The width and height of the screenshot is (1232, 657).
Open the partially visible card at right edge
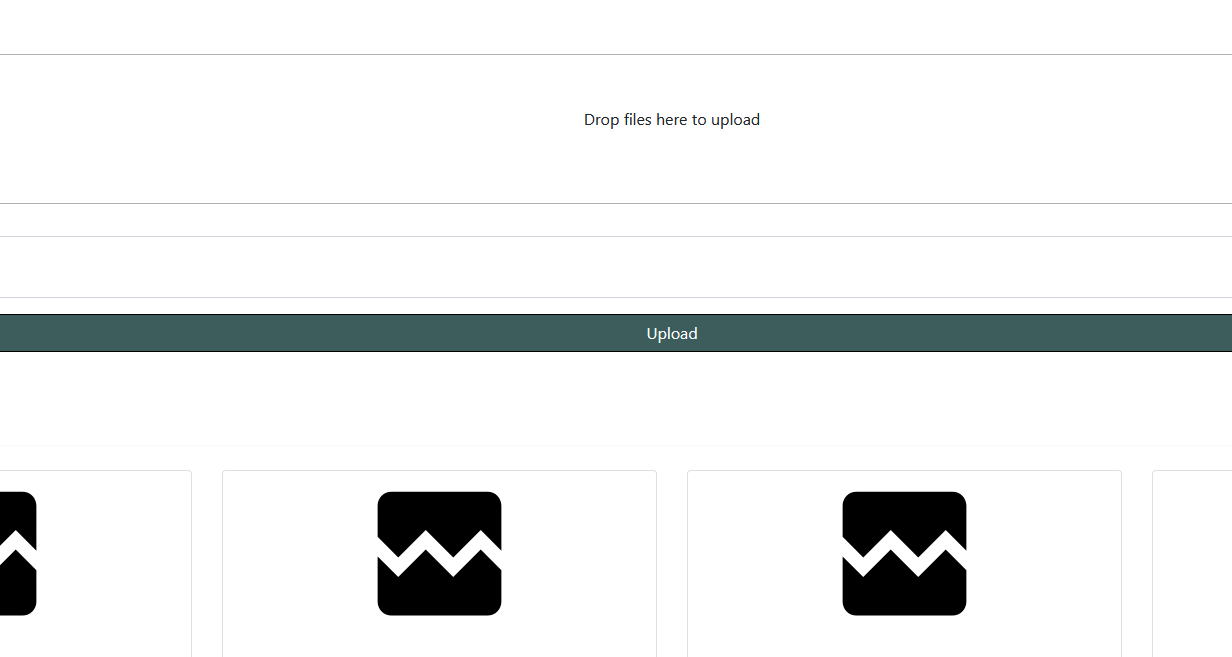1192,563
